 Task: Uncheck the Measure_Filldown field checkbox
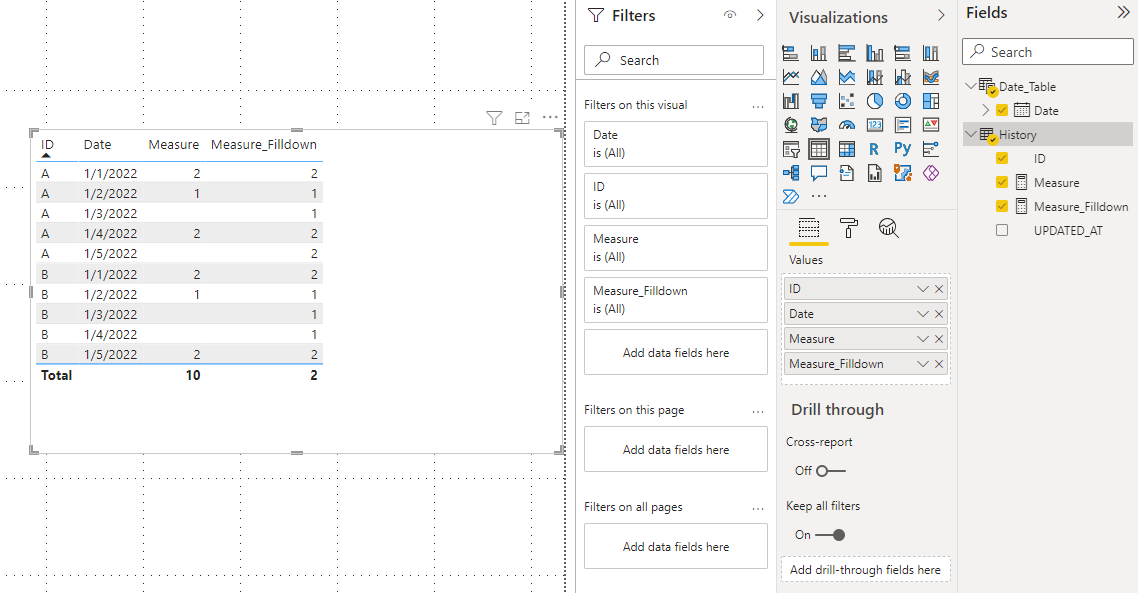(x=1002, y=206)
